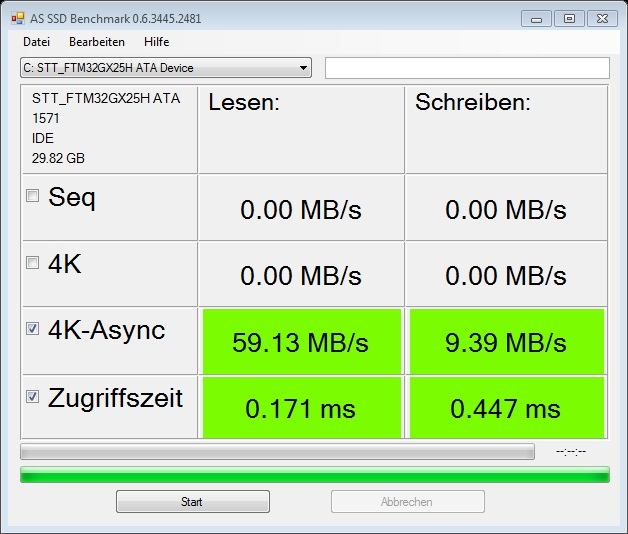628x534 pixels.
Task: Select the 0.447 ms write access time
Action: (x=507, y=408)
